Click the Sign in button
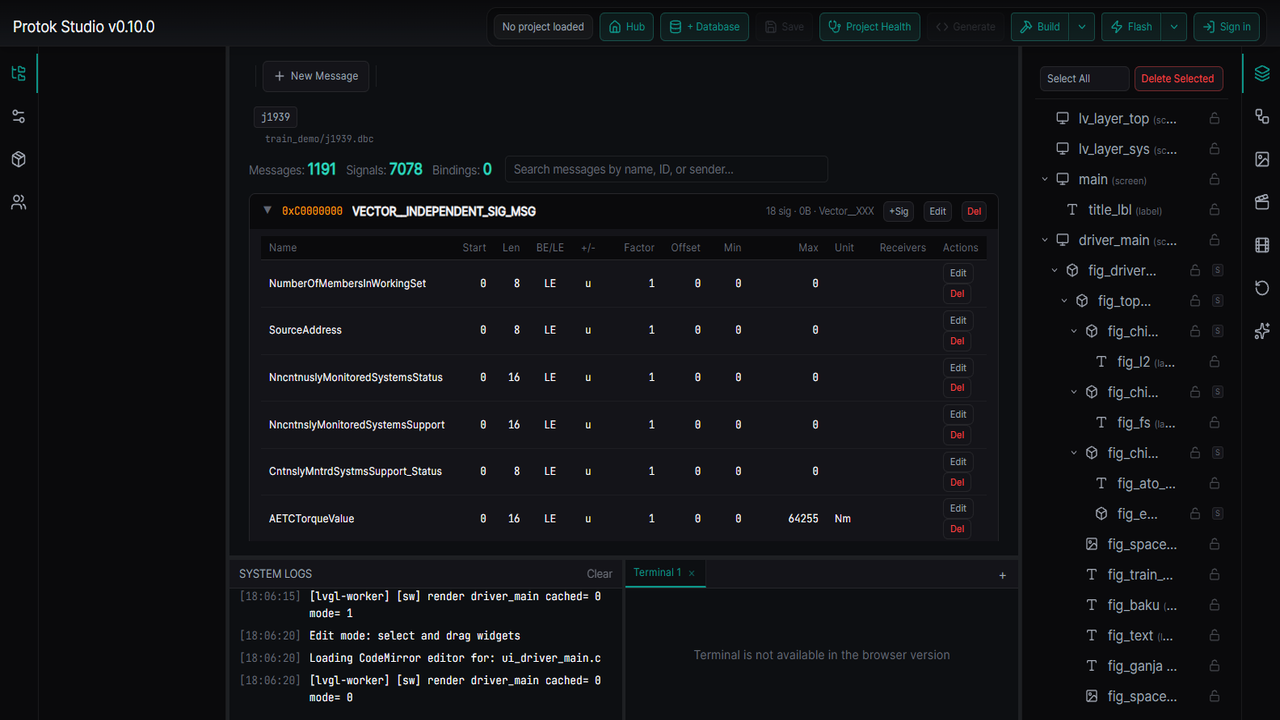1280x720 pixels. (1226, 27)
